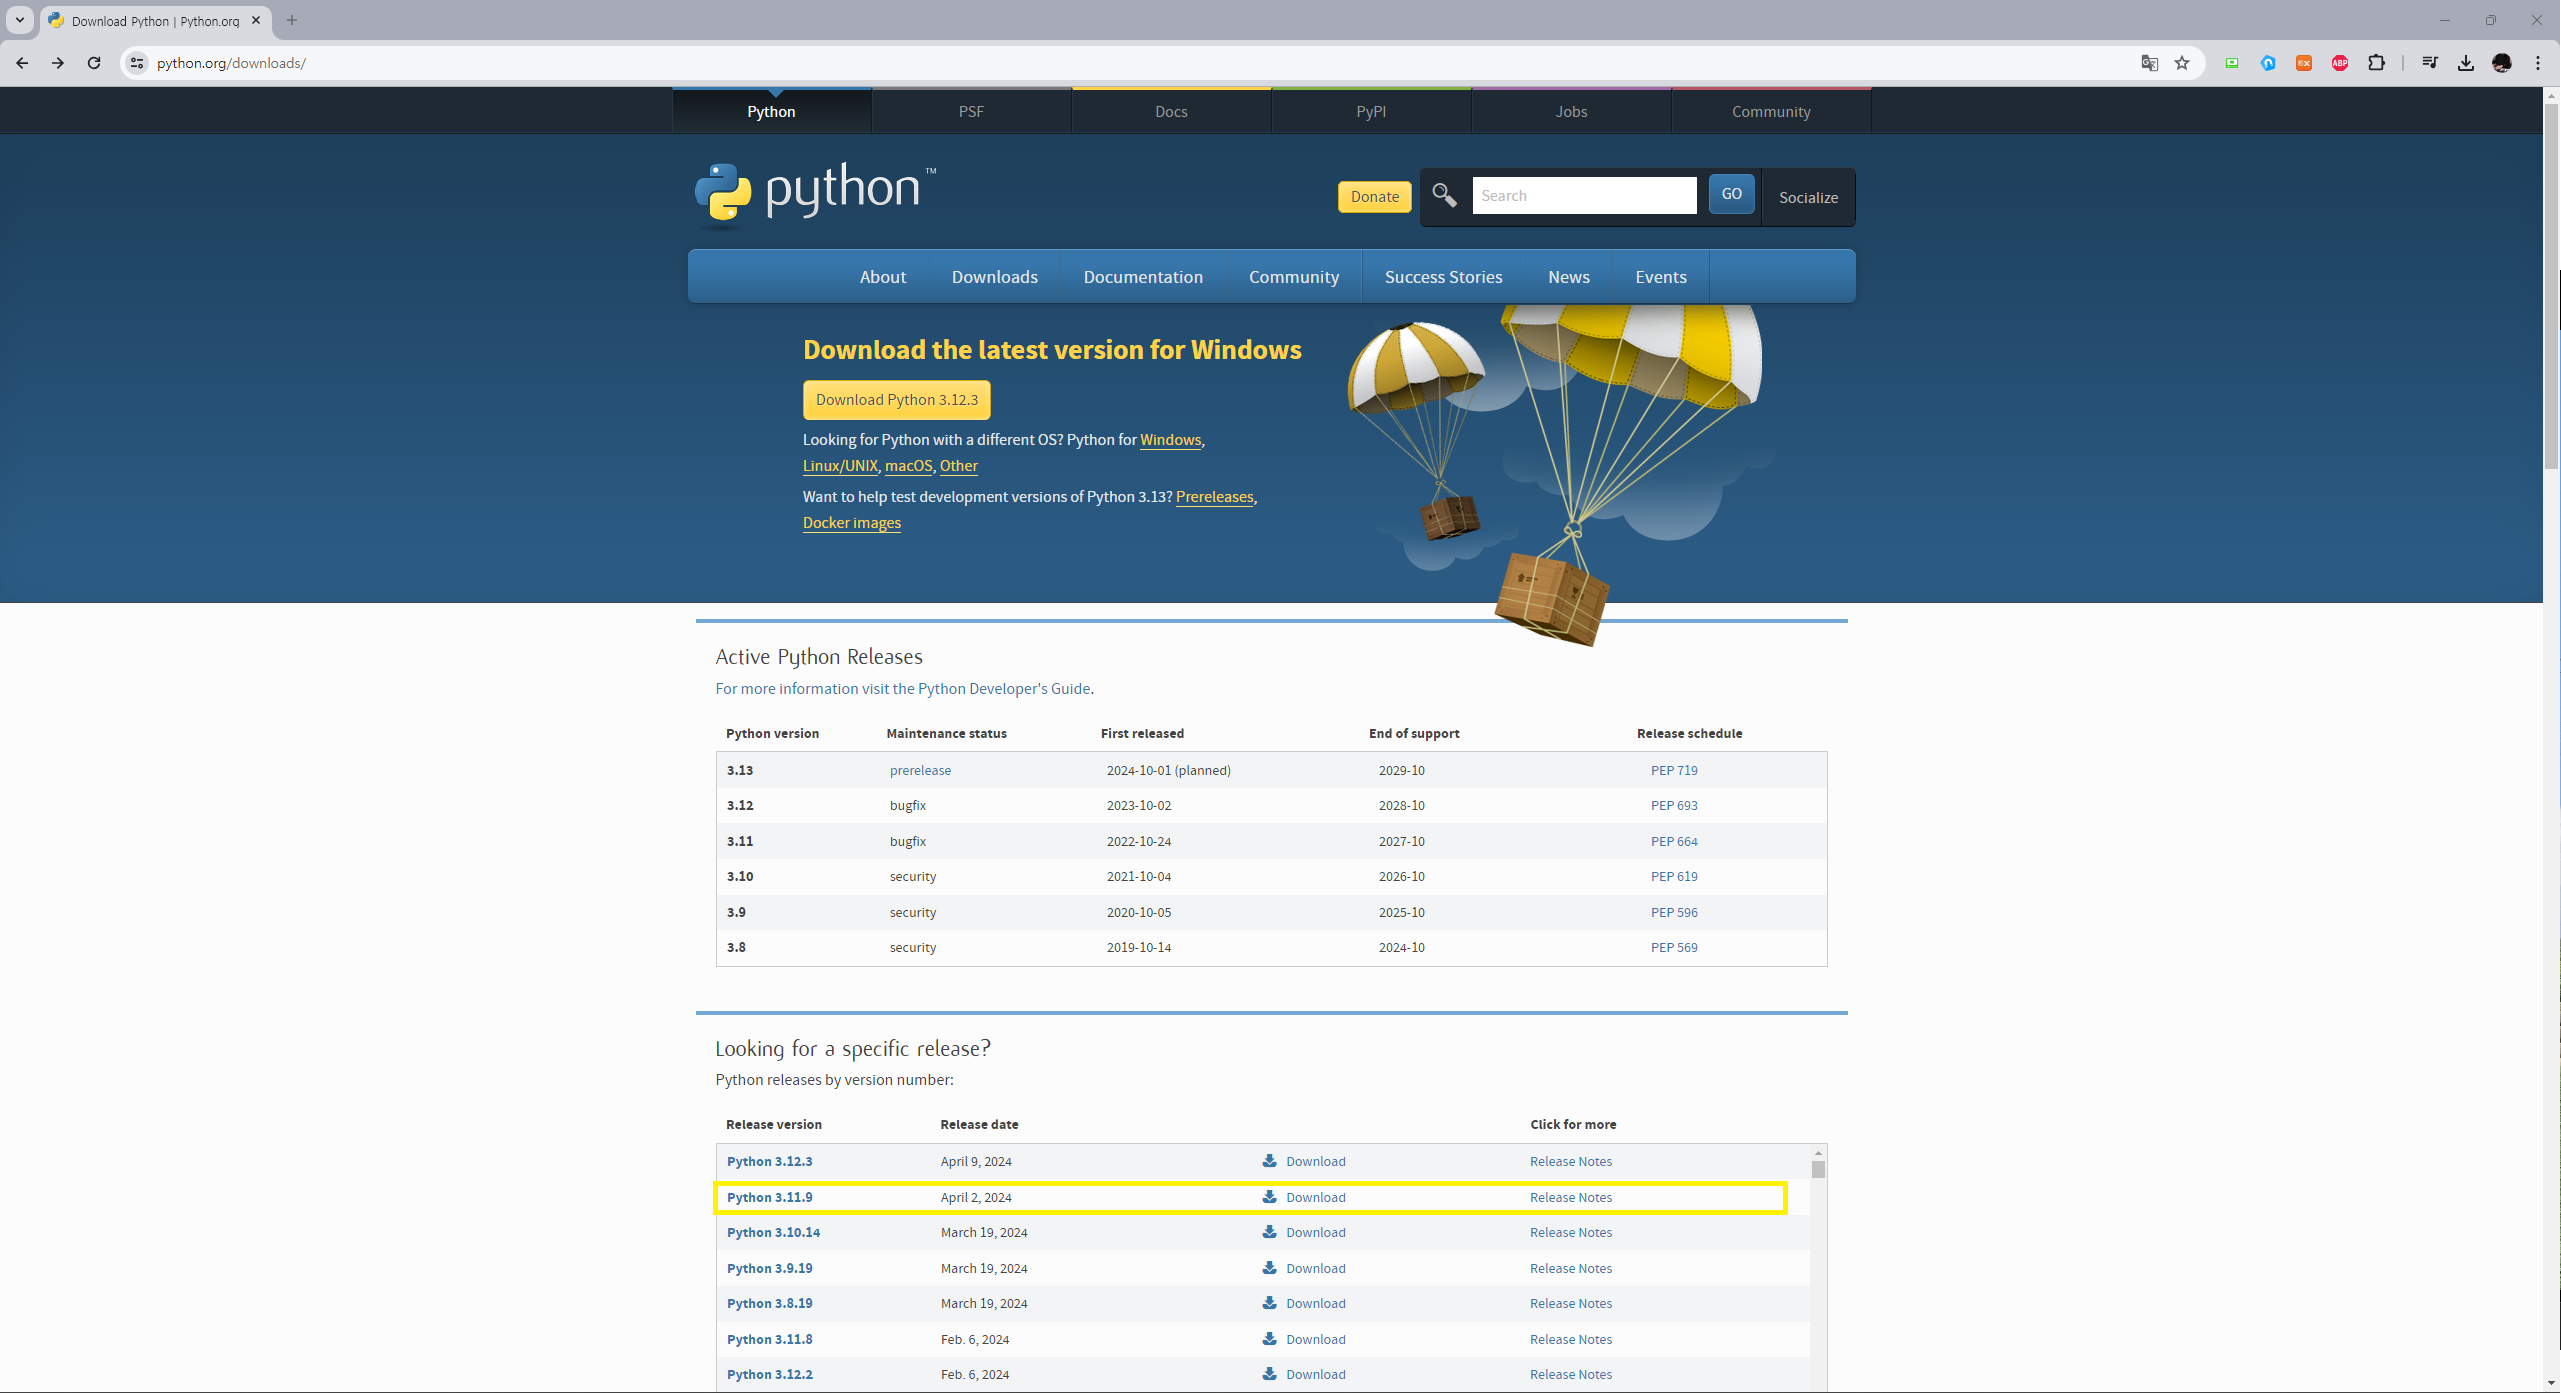Viewport: 2561px width, 1393px height.
Task: Open the Documentation navigation menu
Action: tap(1143, 277)
